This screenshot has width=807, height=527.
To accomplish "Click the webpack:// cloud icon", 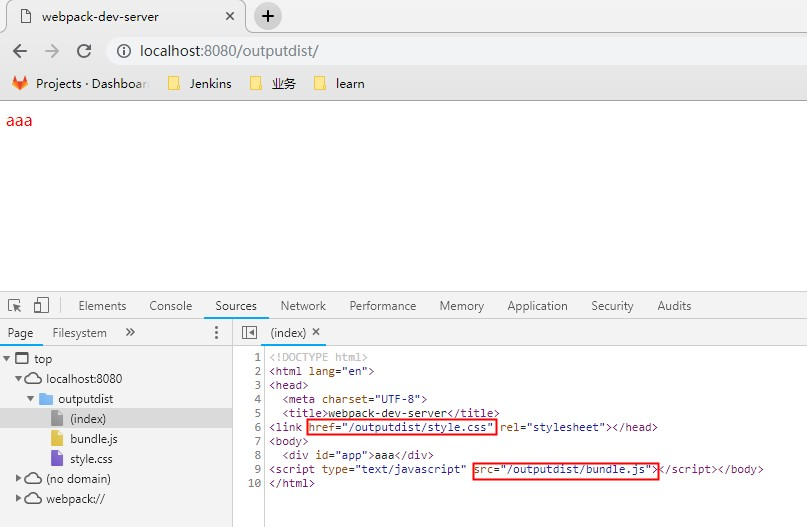I will point(33,499).
